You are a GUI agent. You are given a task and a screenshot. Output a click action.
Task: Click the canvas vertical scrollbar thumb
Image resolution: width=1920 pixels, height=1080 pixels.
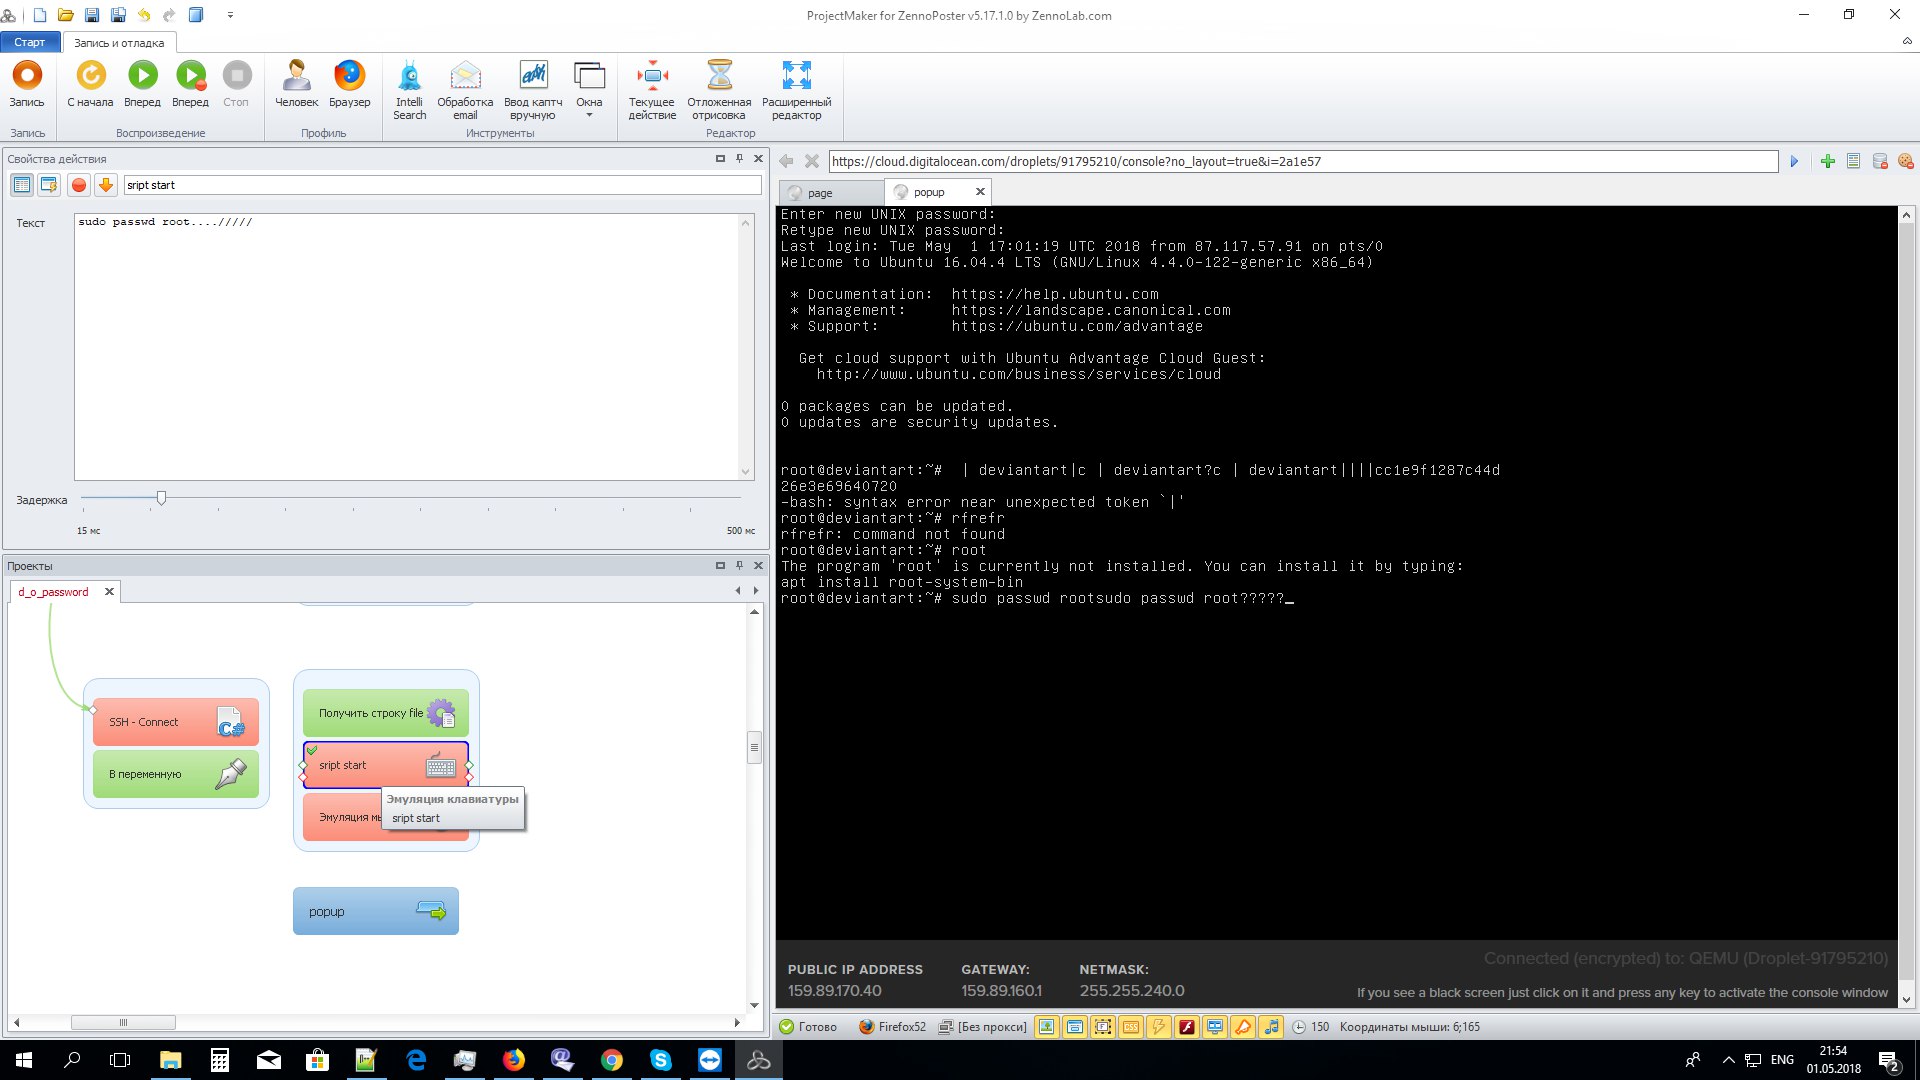pos(755,747)
